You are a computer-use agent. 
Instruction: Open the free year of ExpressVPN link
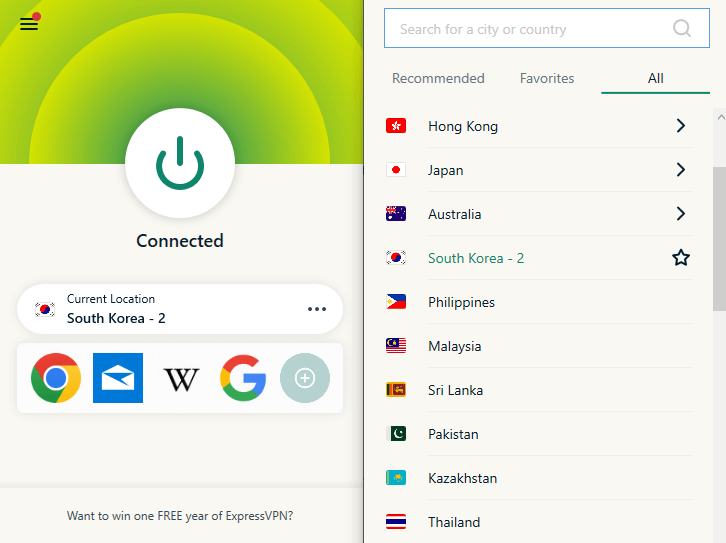click(180, 516)
